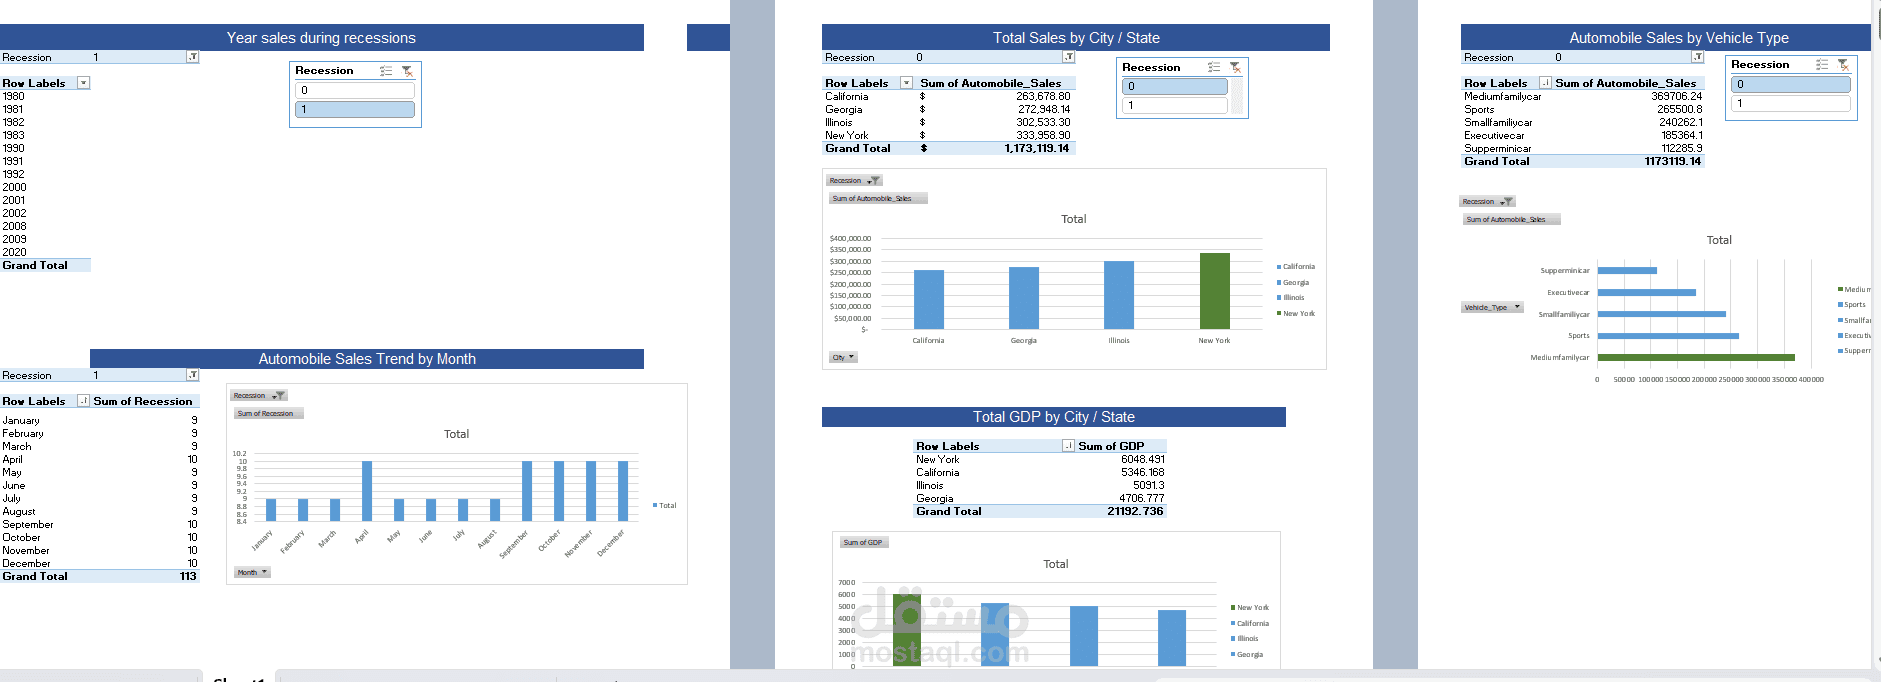Click the 'Total' title of the monthly trend chart
Image resolution: width=1881 pixels, height=682 pixels.
(456, 434)
